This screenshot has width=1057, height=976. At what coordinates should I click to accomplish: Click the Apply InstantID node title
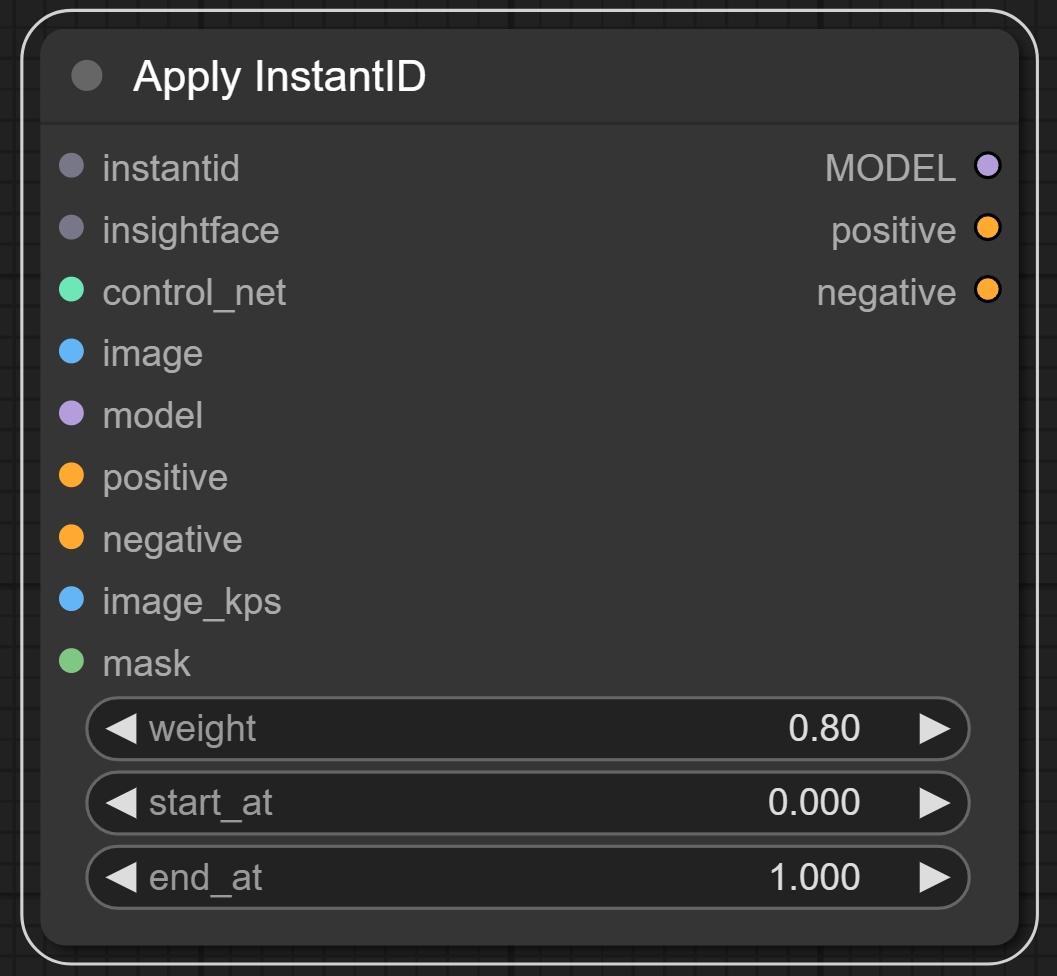(279, 77)
